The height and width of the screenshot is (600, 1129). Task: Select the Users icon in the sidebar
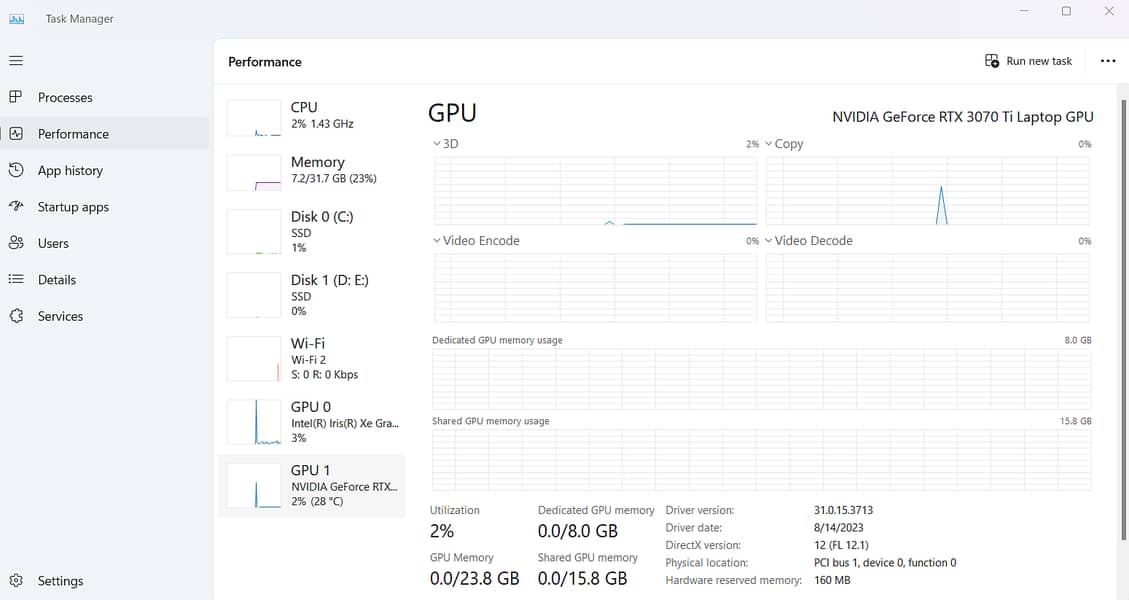(16, 243)
